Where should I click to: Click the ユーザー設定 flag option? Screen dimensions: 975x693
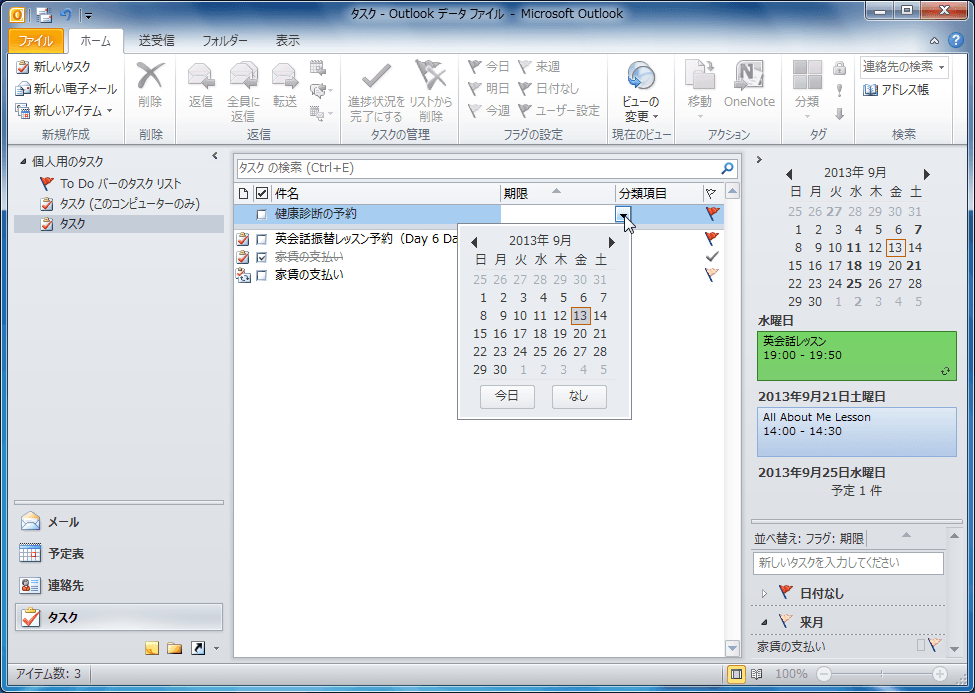(559, 111)
